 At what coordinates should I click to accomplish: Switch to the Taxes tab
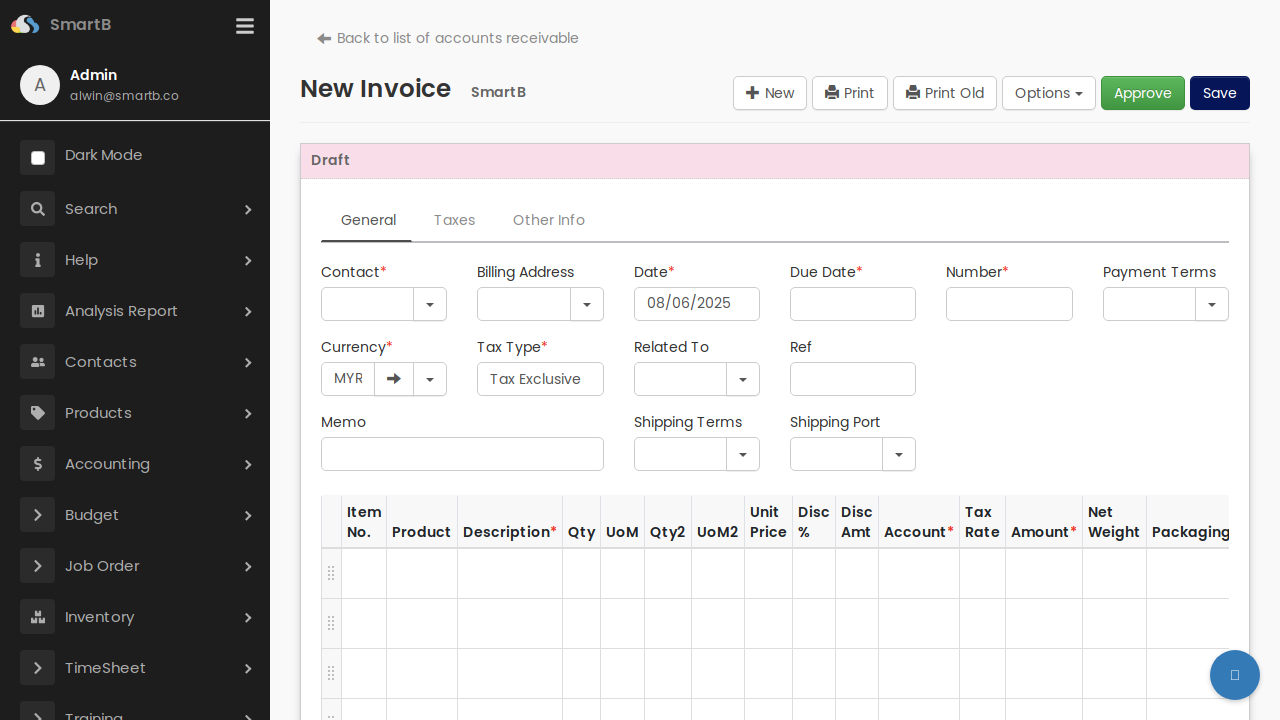tap(454, 220)
